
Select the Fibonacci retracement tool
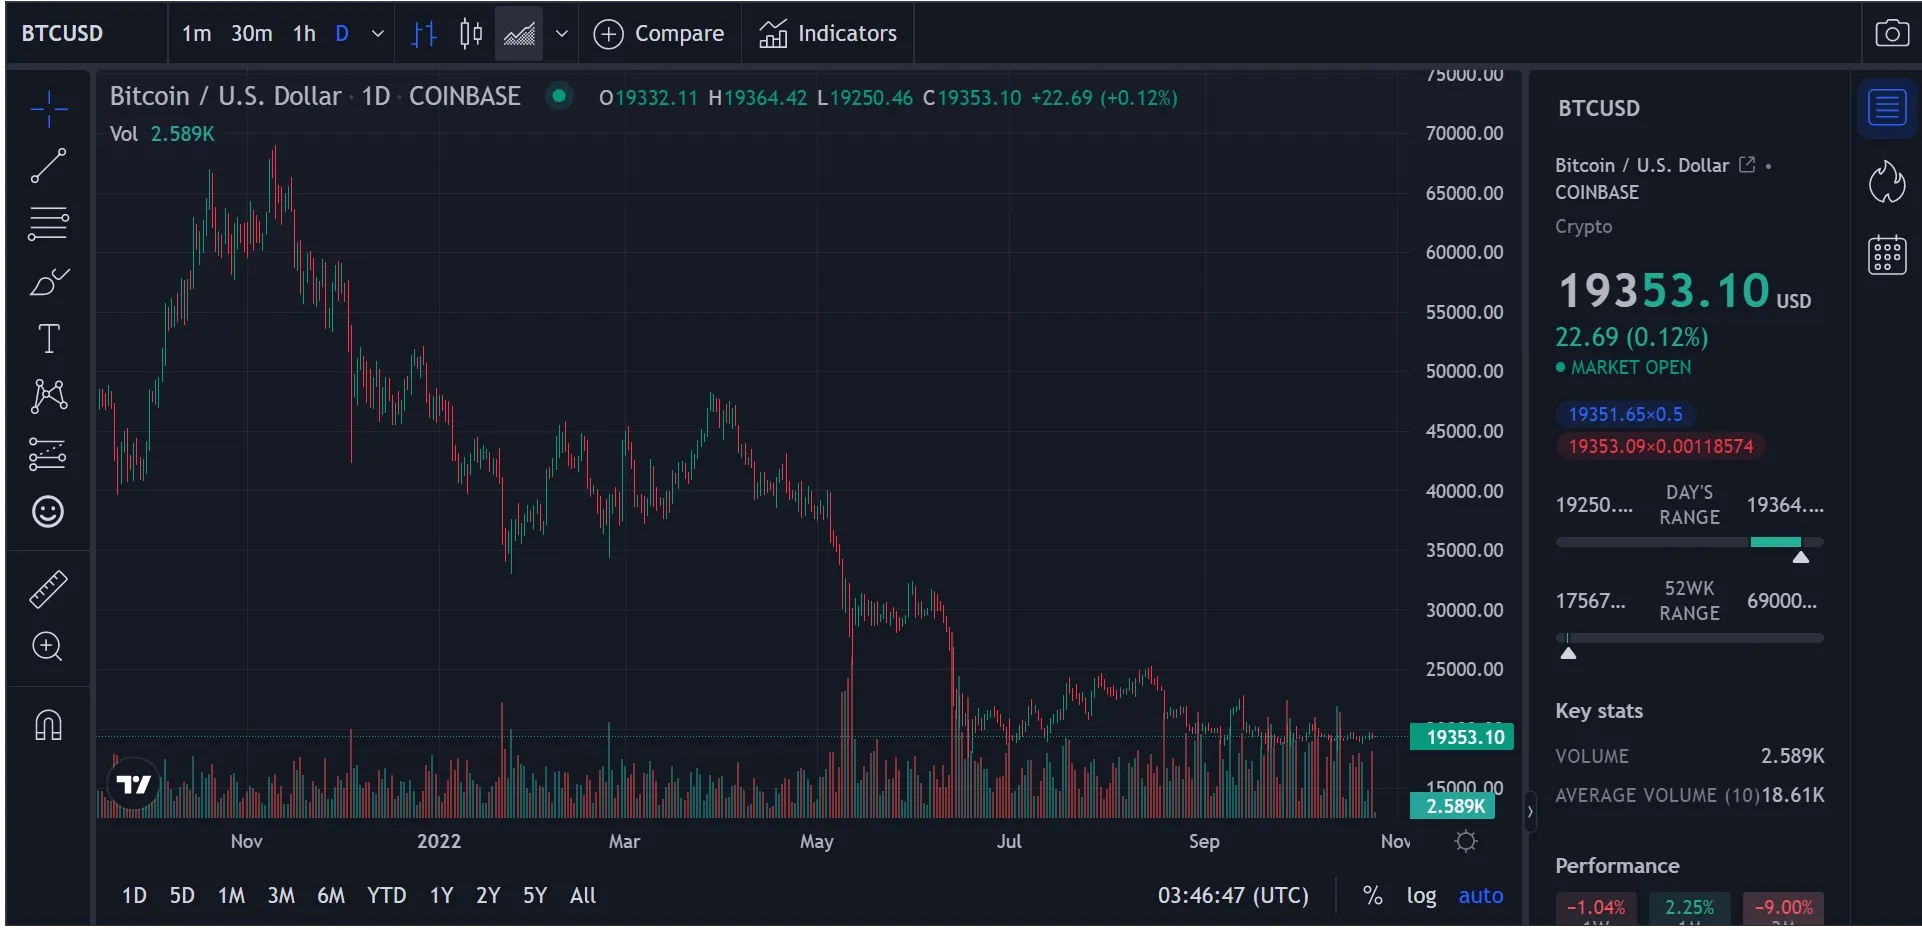[48, 223]
